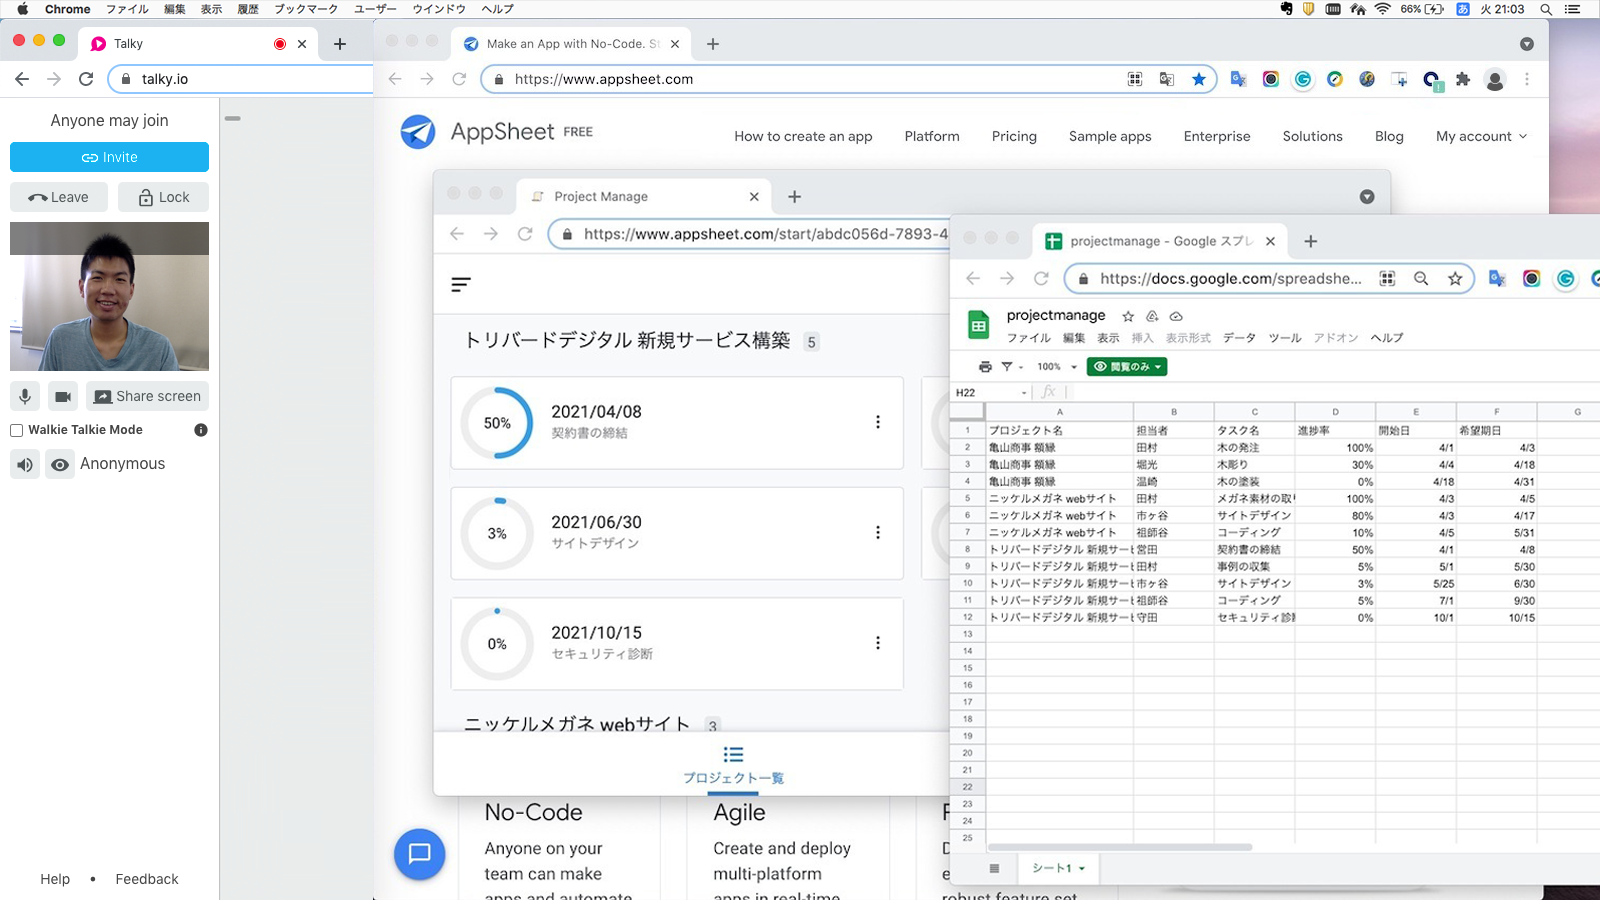This screenshot has height=900, width=1600.
Task: Click the H22 cell name box
Action: 968,392
